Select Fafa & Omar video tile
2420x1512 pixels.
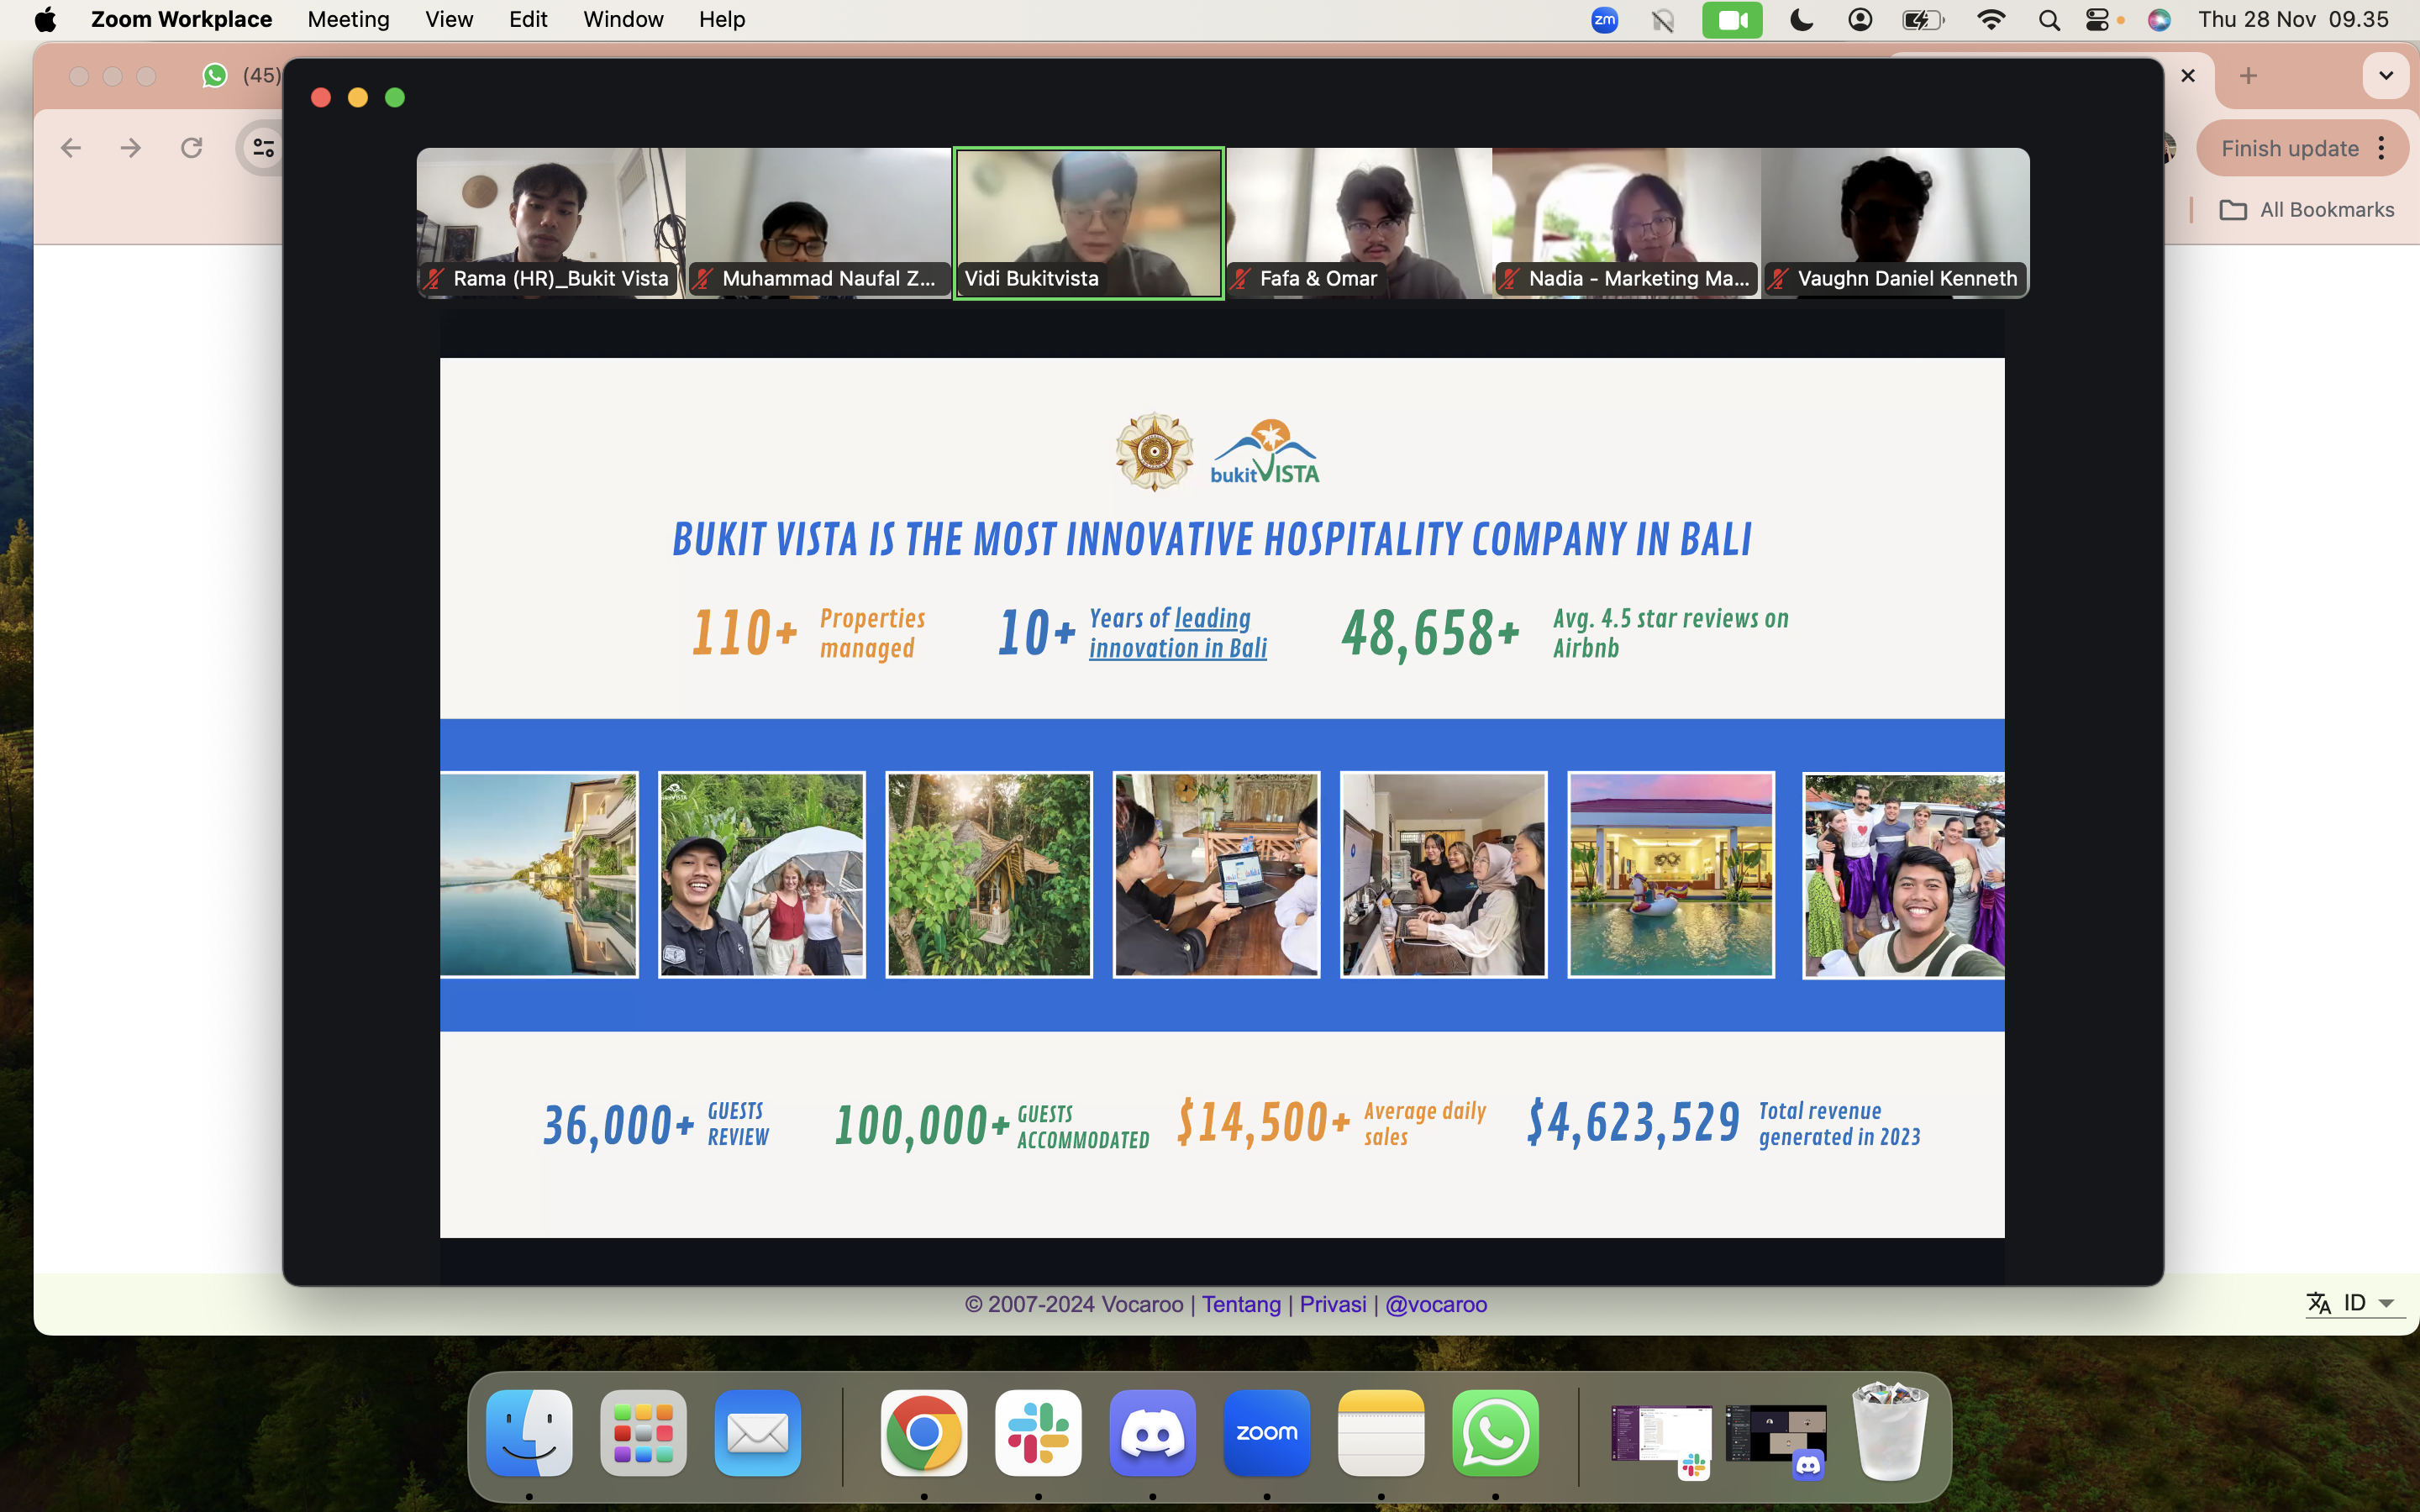coord(1359,223)
